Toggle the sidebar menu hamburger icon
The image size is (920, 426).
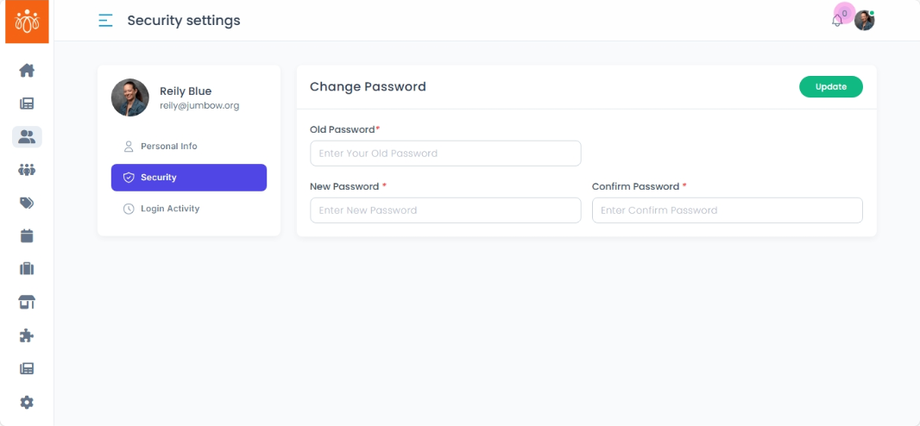coord(105,20)
